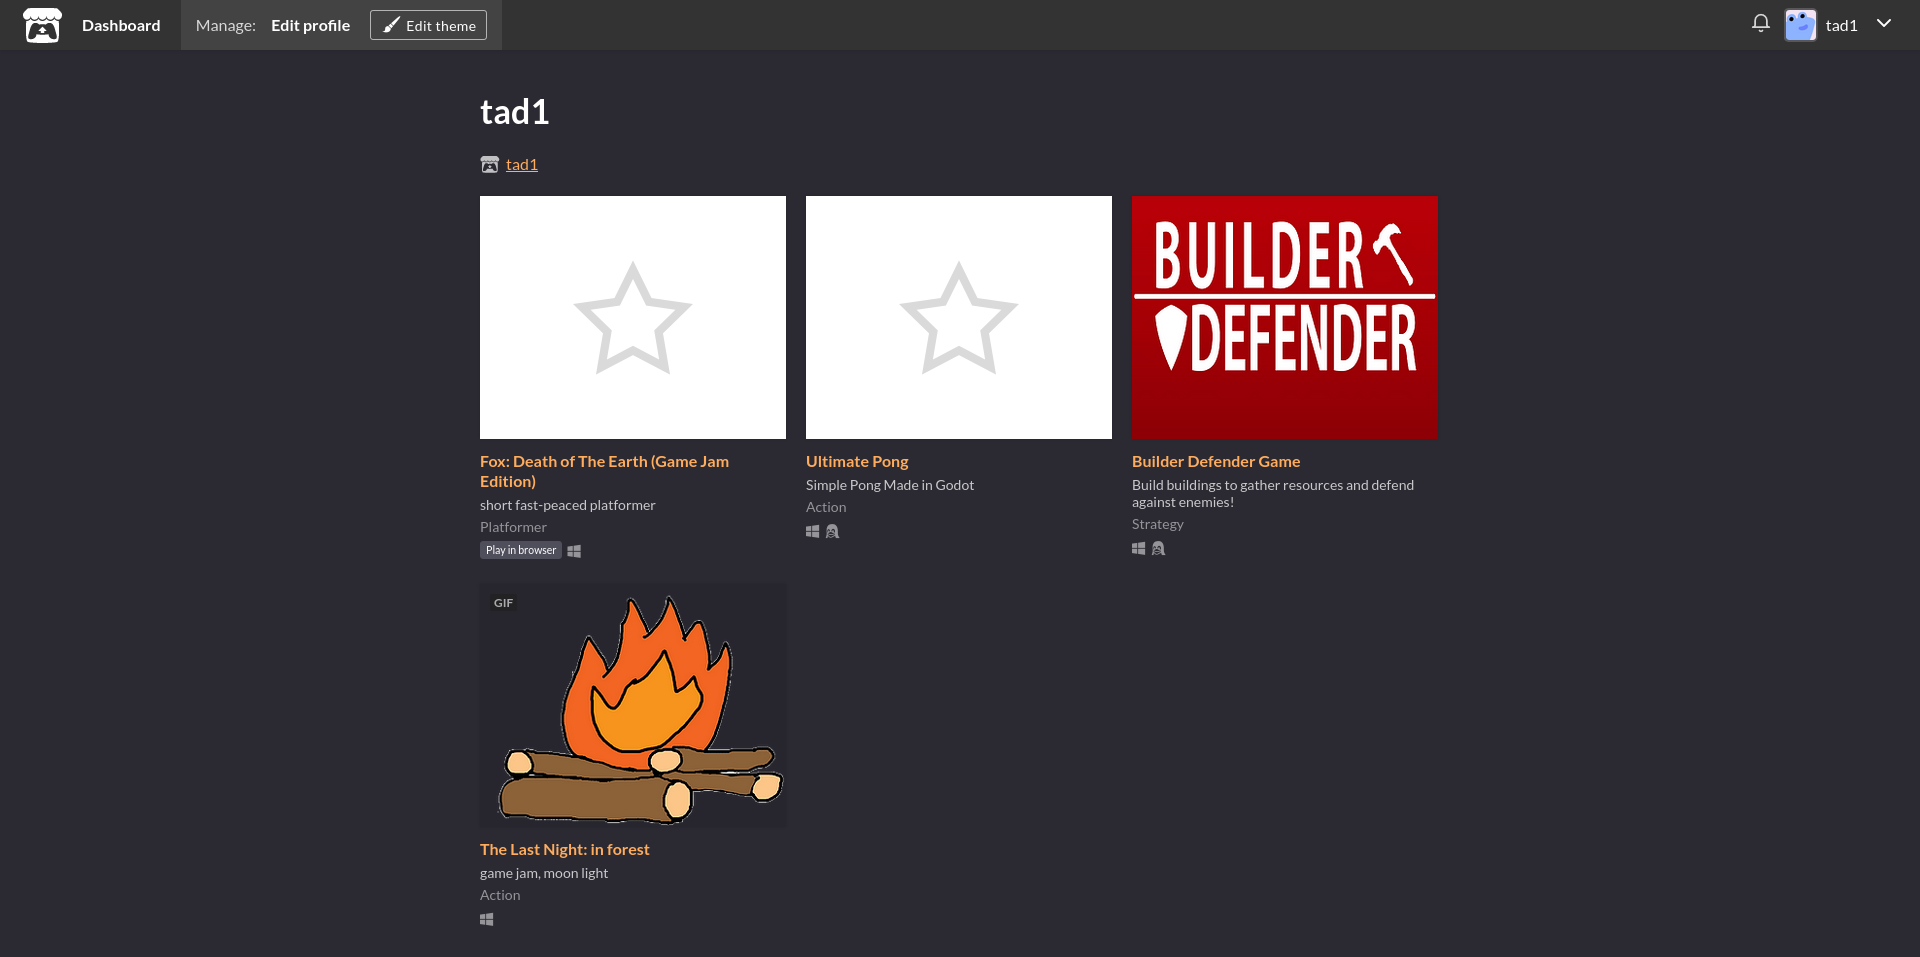Click the itch.io logo in header

tap(42, 25)
